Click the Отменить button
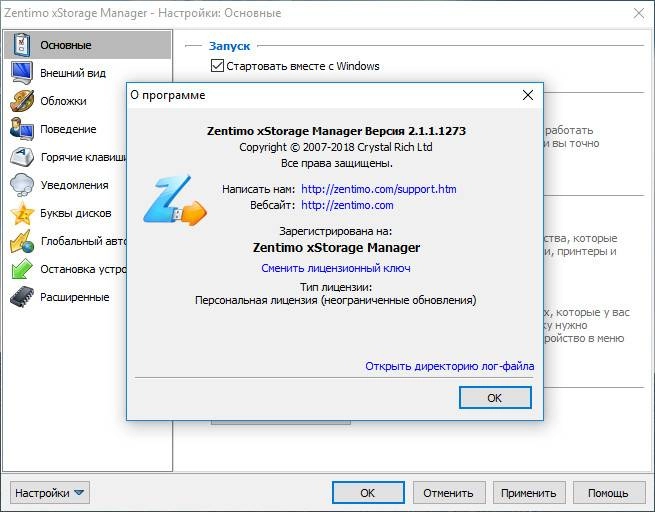The image size is (655, 512). (449, 493)
